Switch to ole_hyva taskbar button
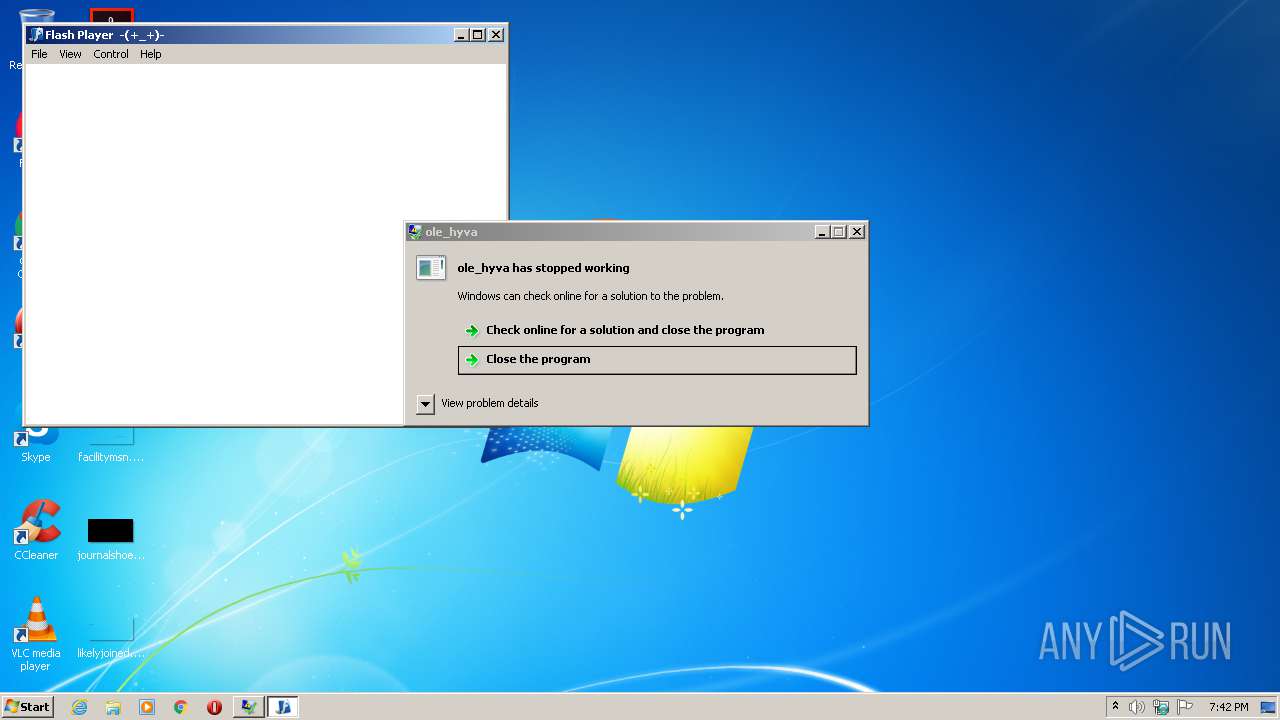This screenshot has width=1280, height=720. 248,707
